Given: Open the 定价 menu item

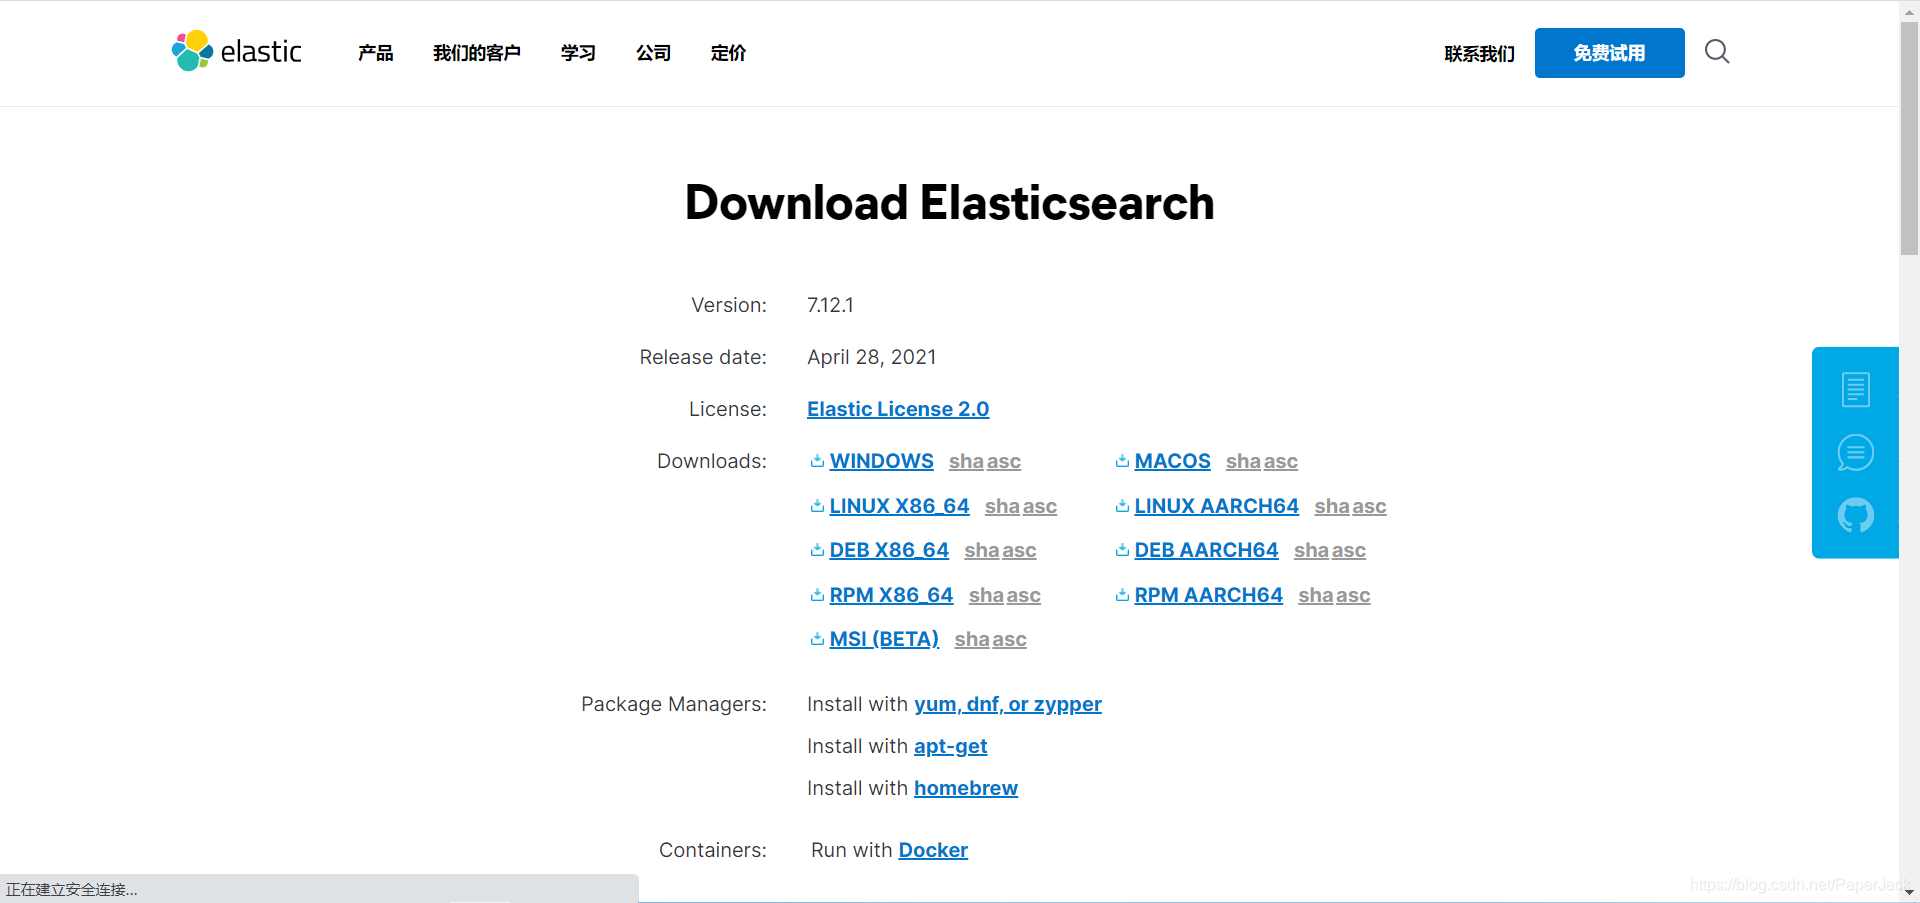Looking at the screenshot, I should point(728,53).
